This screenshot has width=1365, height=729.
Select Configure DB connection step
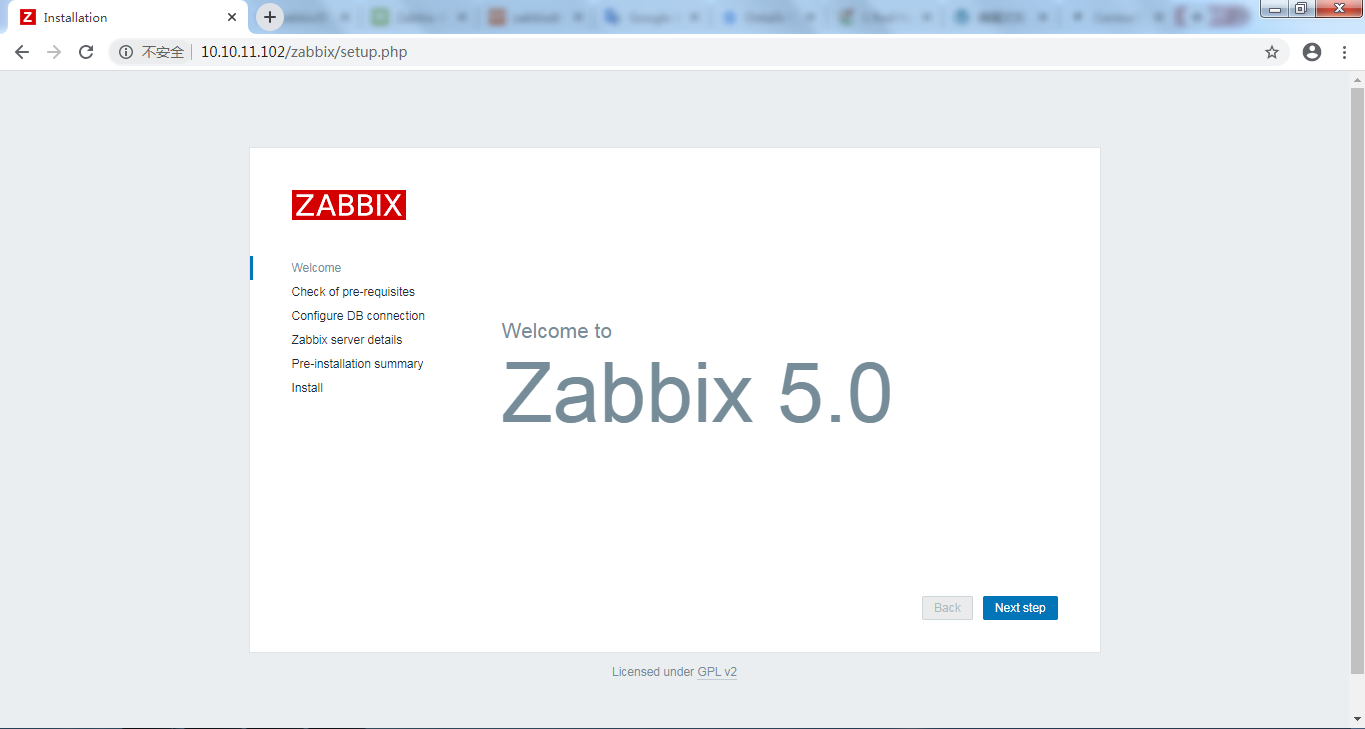[x=358, y=316]
